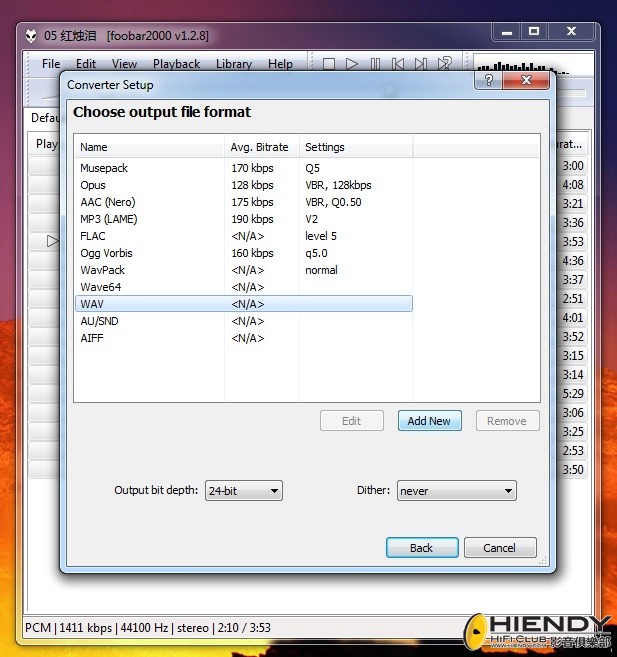Click the Next track toolbar icon

pyautogui.click(x=421, y=64)
